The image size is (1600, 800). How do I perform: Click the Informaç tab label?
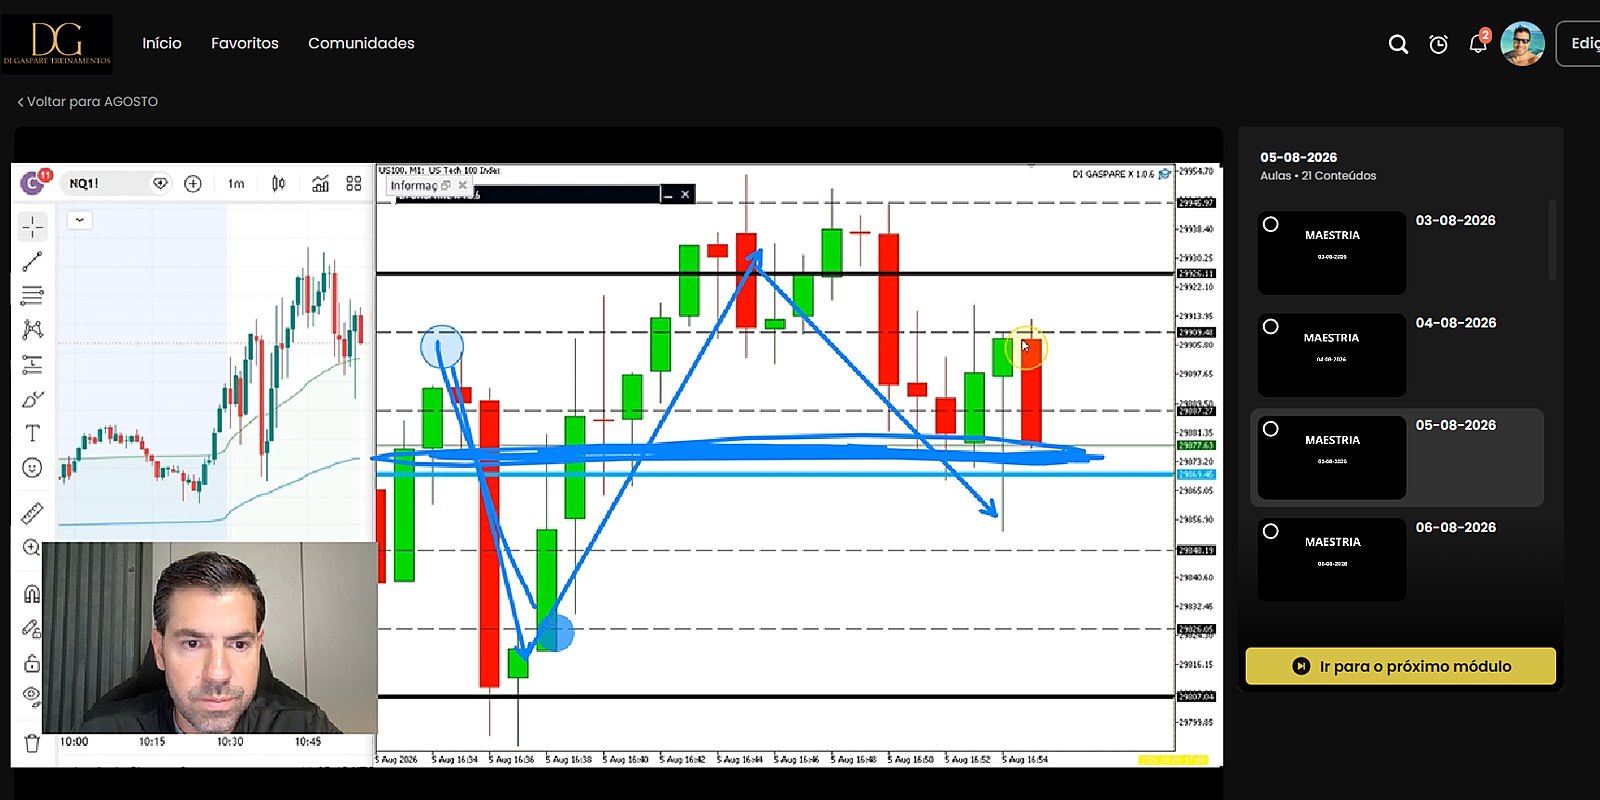pos(413,185)
